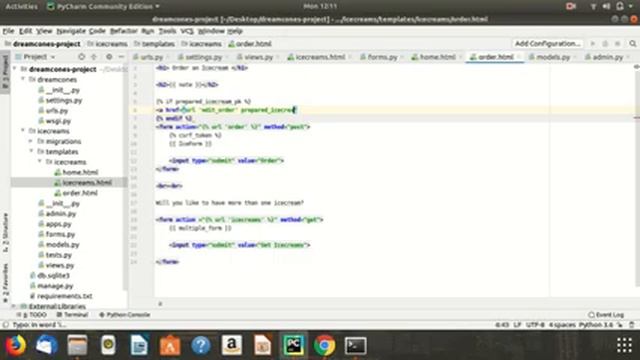Screen dimensions: 640x360
Task: Open Project panel settings gear
Action: point(109,57)
